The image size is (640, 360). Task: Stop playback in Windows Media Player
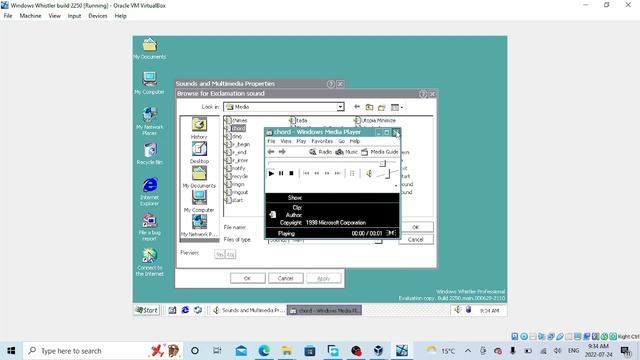tap(291, 173)
